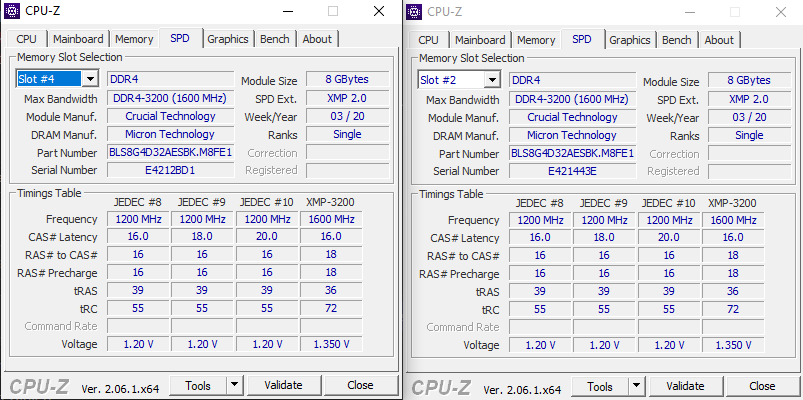
Task: Minimize the right CPU-Z window
Action: [690, 12]
